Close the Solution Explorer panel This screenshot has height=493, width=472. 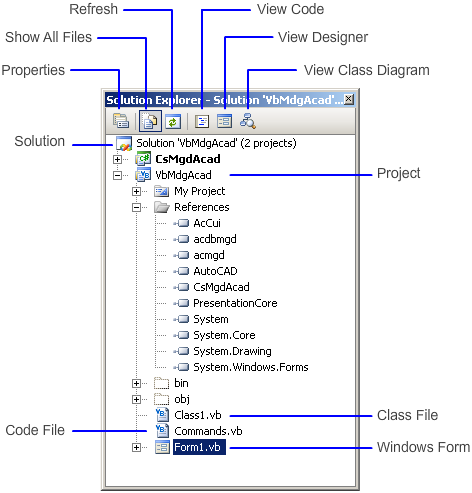pos(348,99)
